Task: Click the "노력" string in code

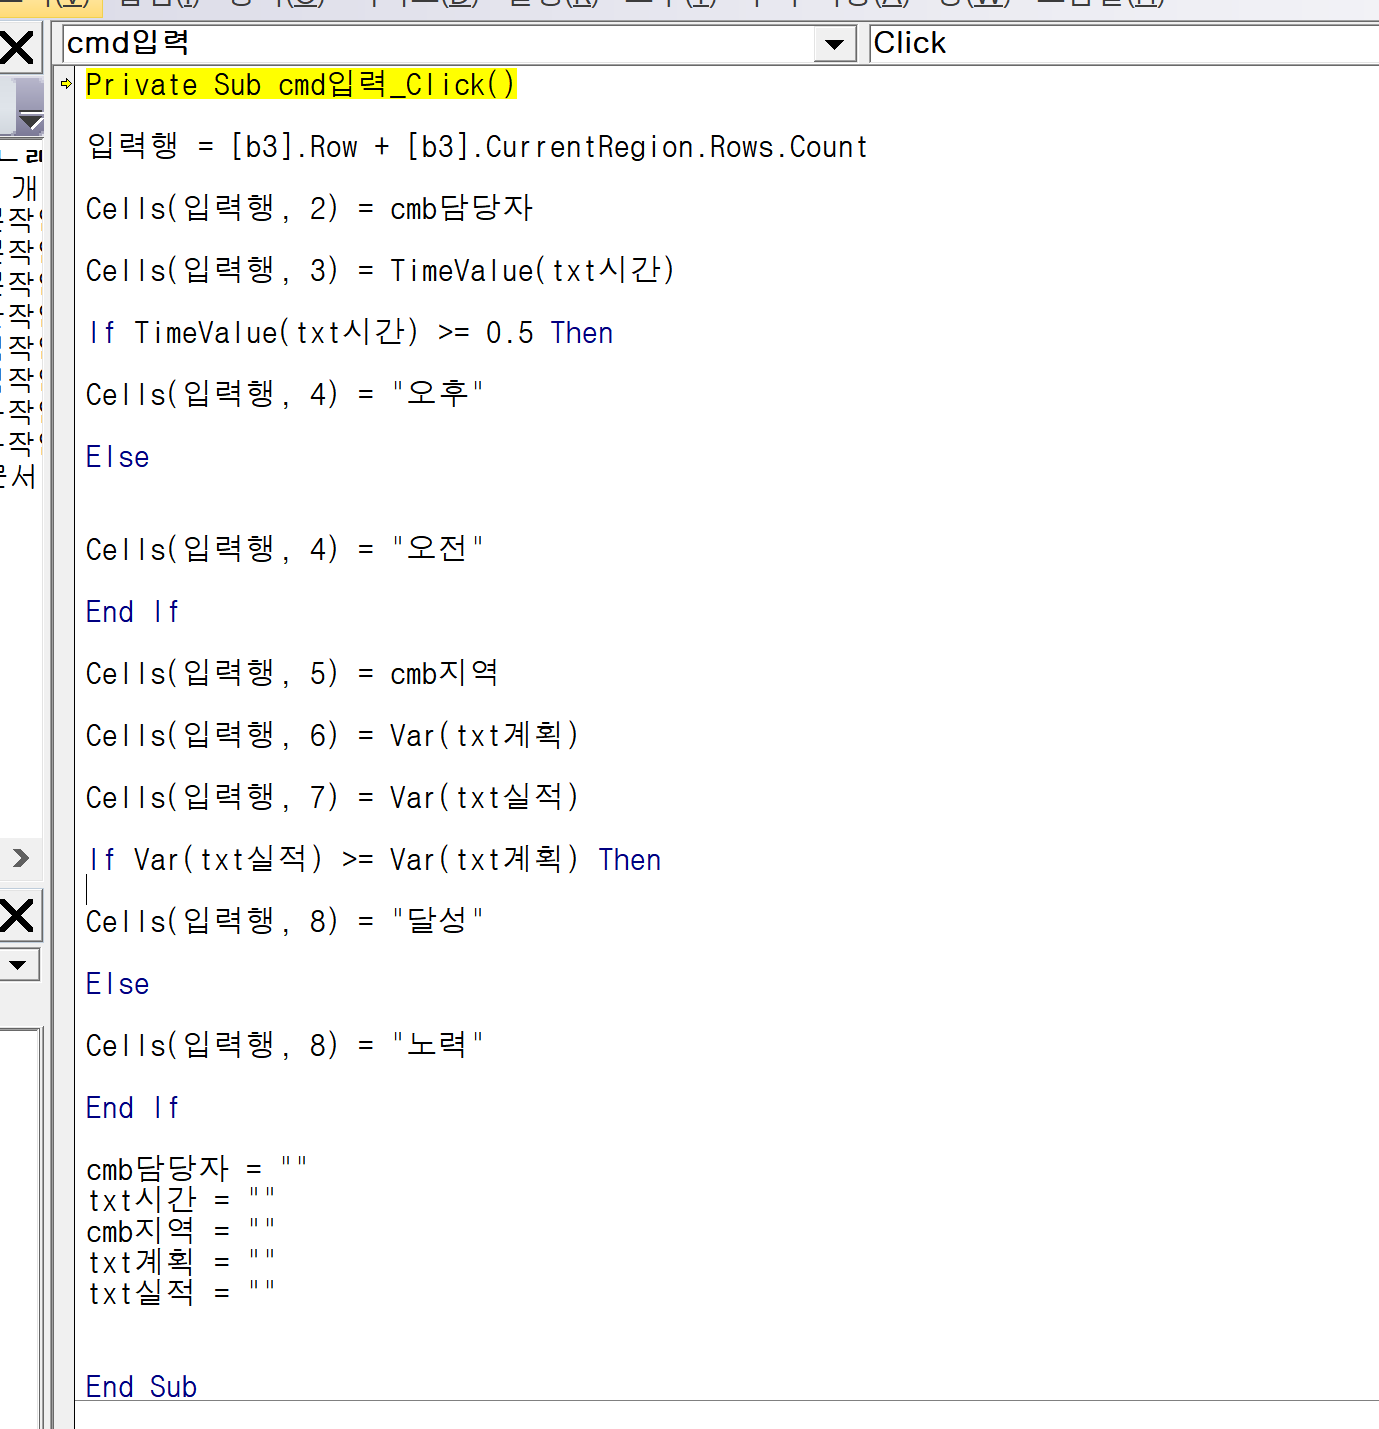Action: pyautogui.click(x=437, y=1045)
